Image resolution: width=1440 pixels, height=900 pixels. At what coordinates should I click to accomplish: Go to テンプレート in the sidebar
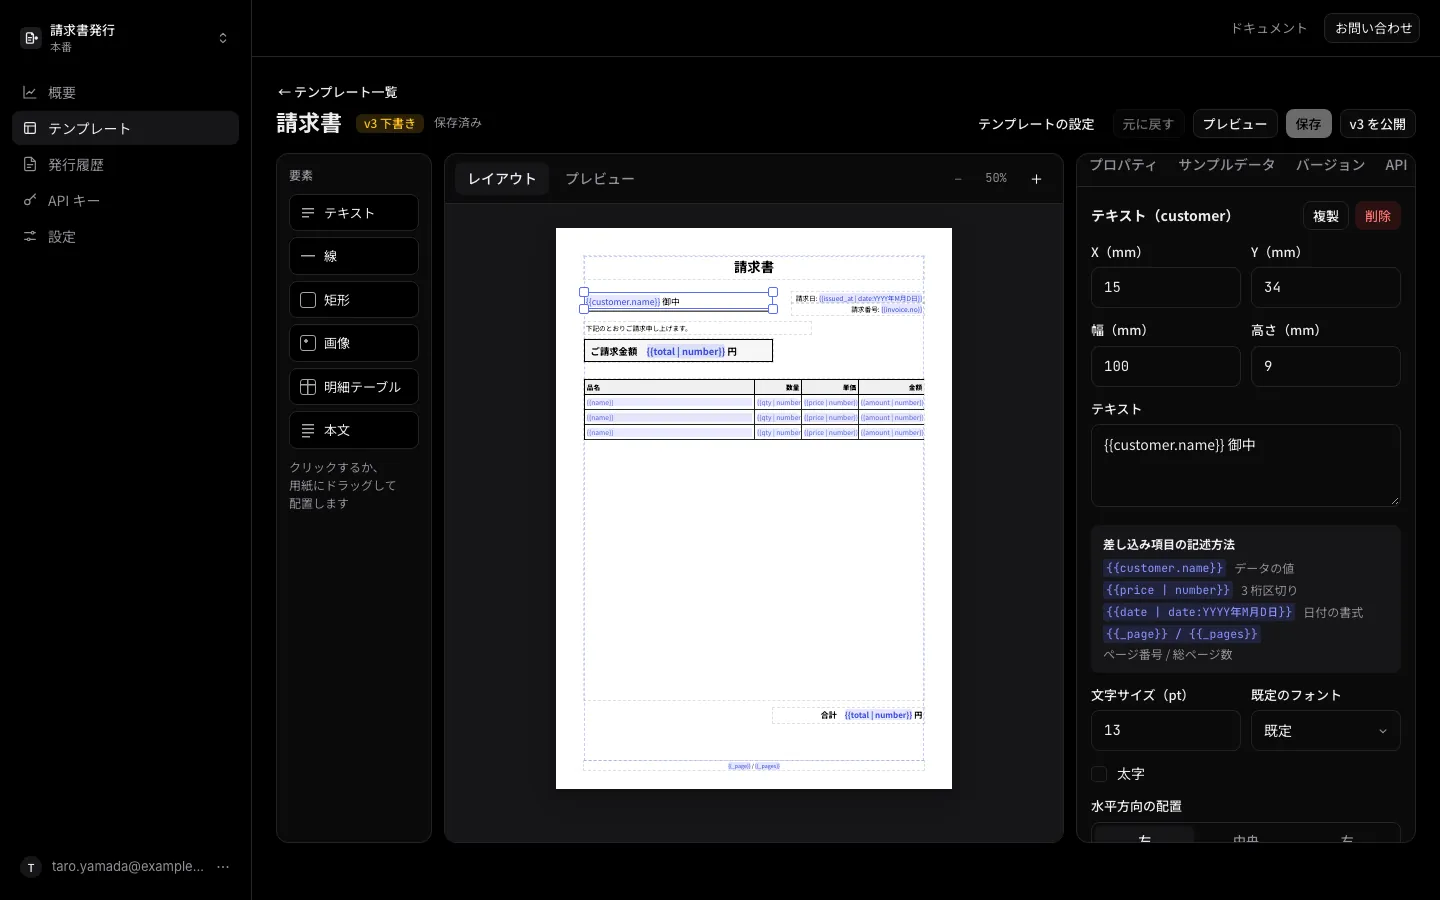[125, 129]
